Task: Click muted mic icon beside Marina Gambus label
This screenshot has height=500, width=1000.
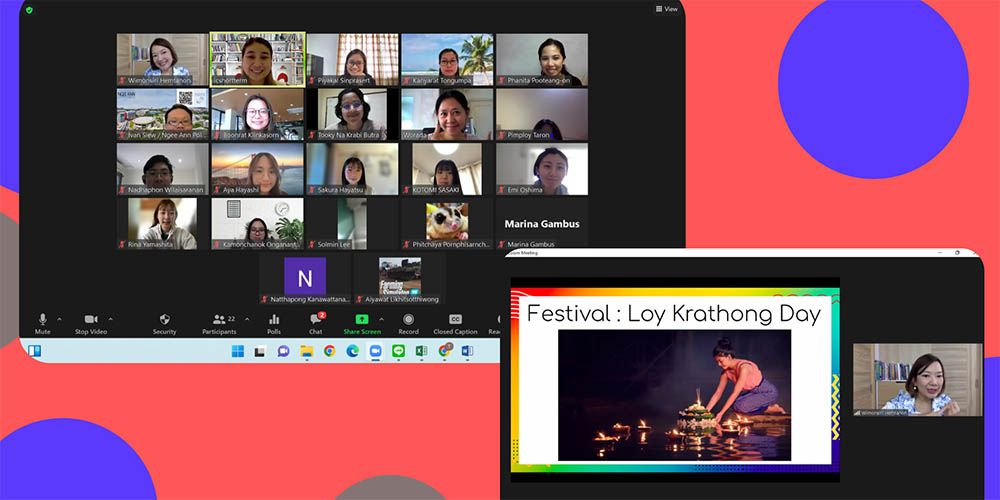Action: pyautogui.click(x=501, y=244)
